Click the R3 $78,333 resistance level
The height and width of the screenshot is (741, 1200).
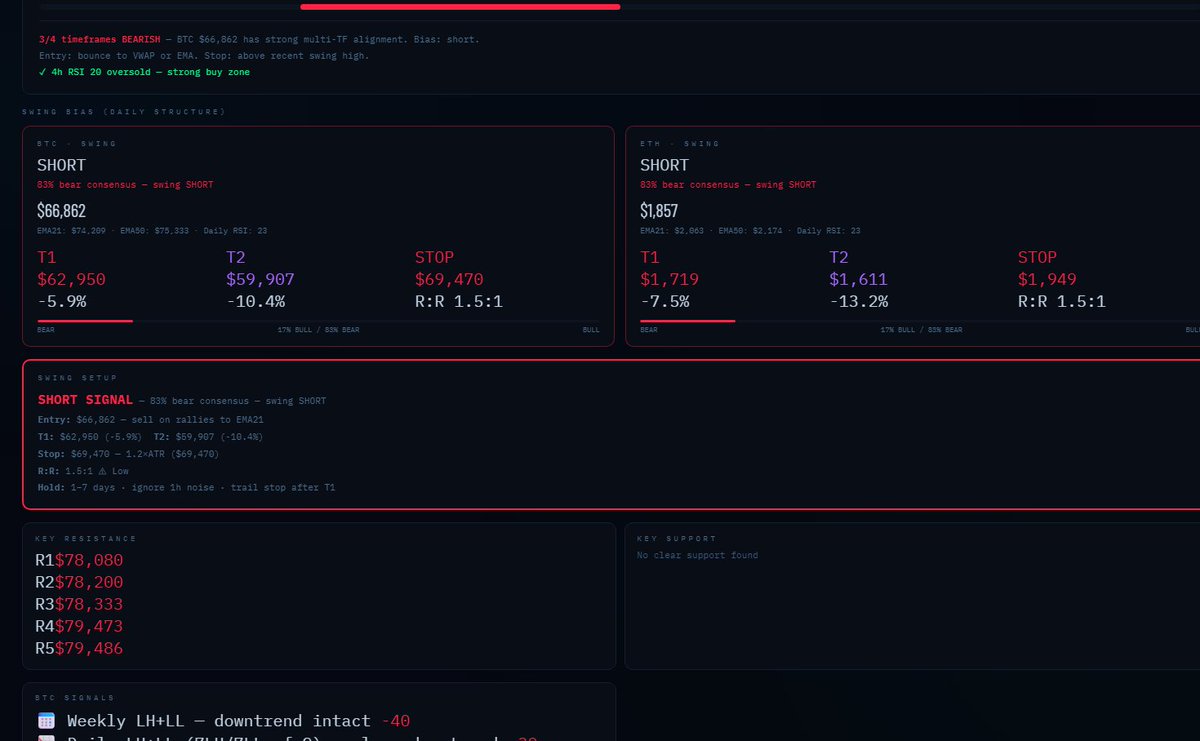[x=79, y=604]
